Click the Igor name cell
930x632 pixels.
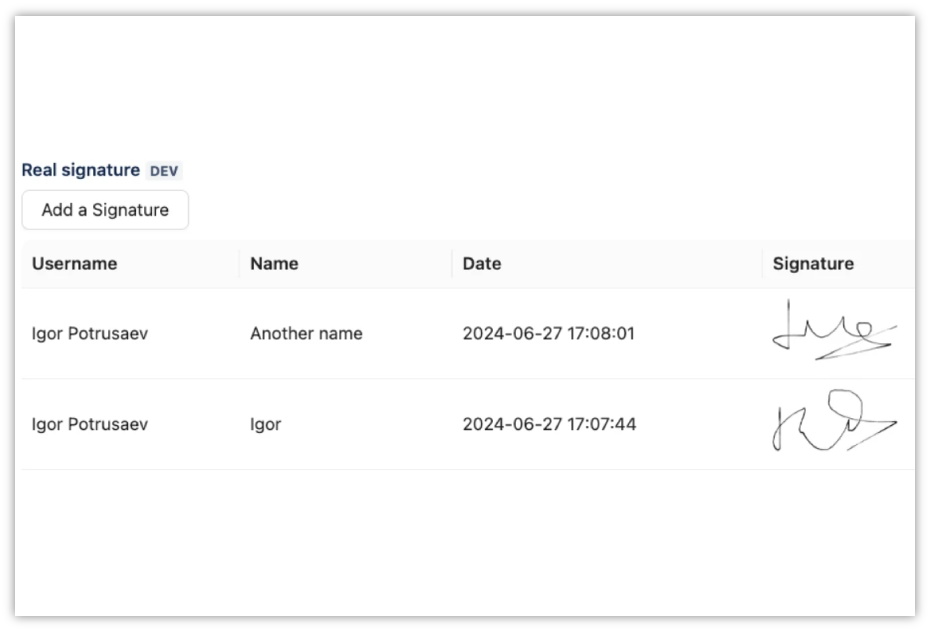coord(266,424)
